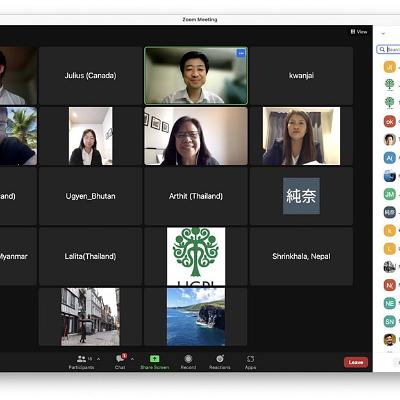Image resolution: width=400 pixels, height=400 pixels.
Task: Click the green Share Screen icon
Action: pyautogui.click(x=154, y=359)
